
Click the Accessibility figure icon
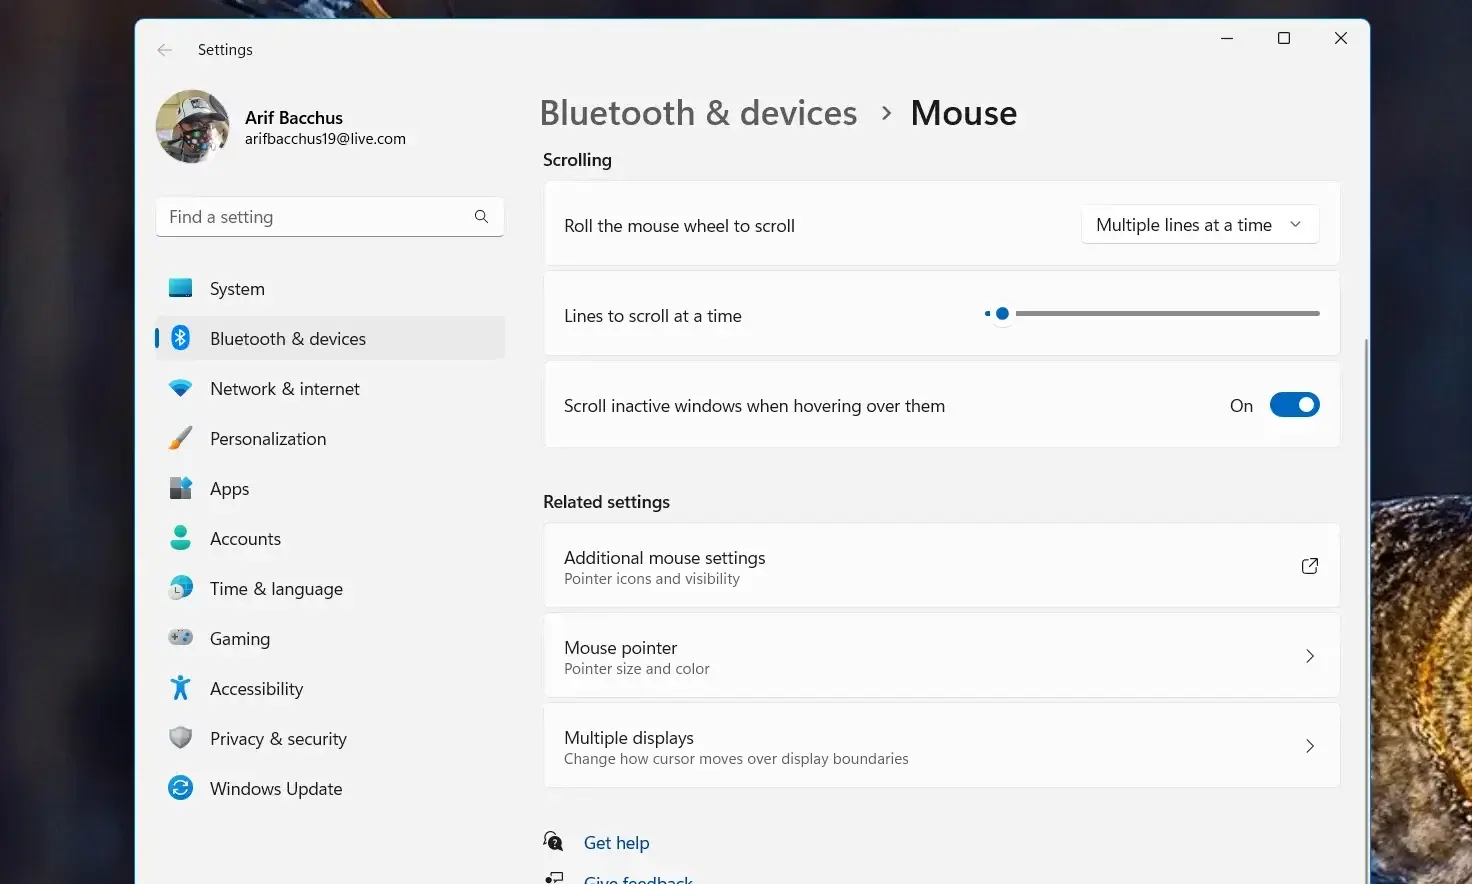pyautogui.click(x=181, y=688)
